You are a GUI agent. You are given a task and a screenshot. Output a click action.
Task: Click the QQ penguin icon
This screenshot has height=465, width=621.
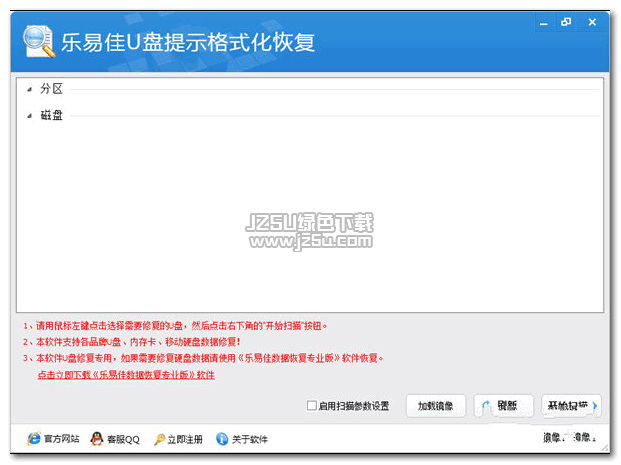97,438
